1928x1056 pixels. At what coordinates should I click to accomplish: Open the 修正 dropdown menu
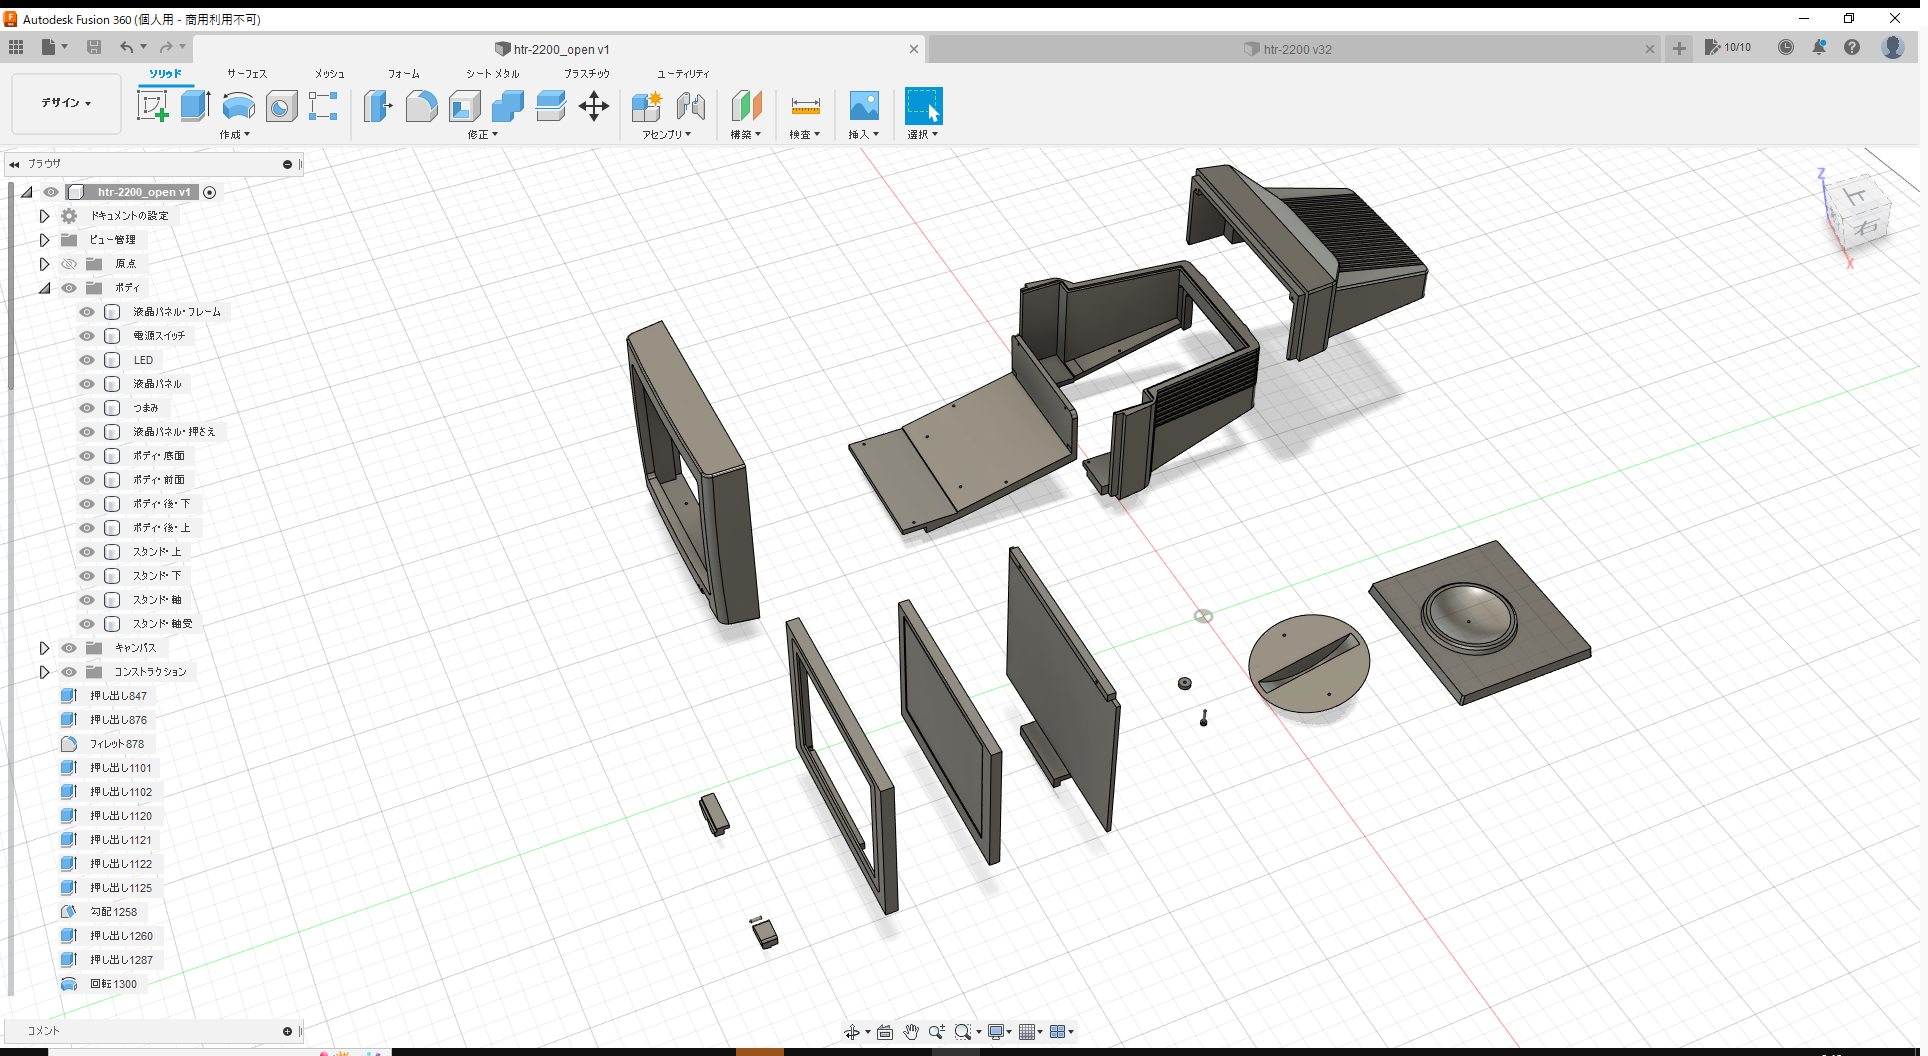(481, 134)
